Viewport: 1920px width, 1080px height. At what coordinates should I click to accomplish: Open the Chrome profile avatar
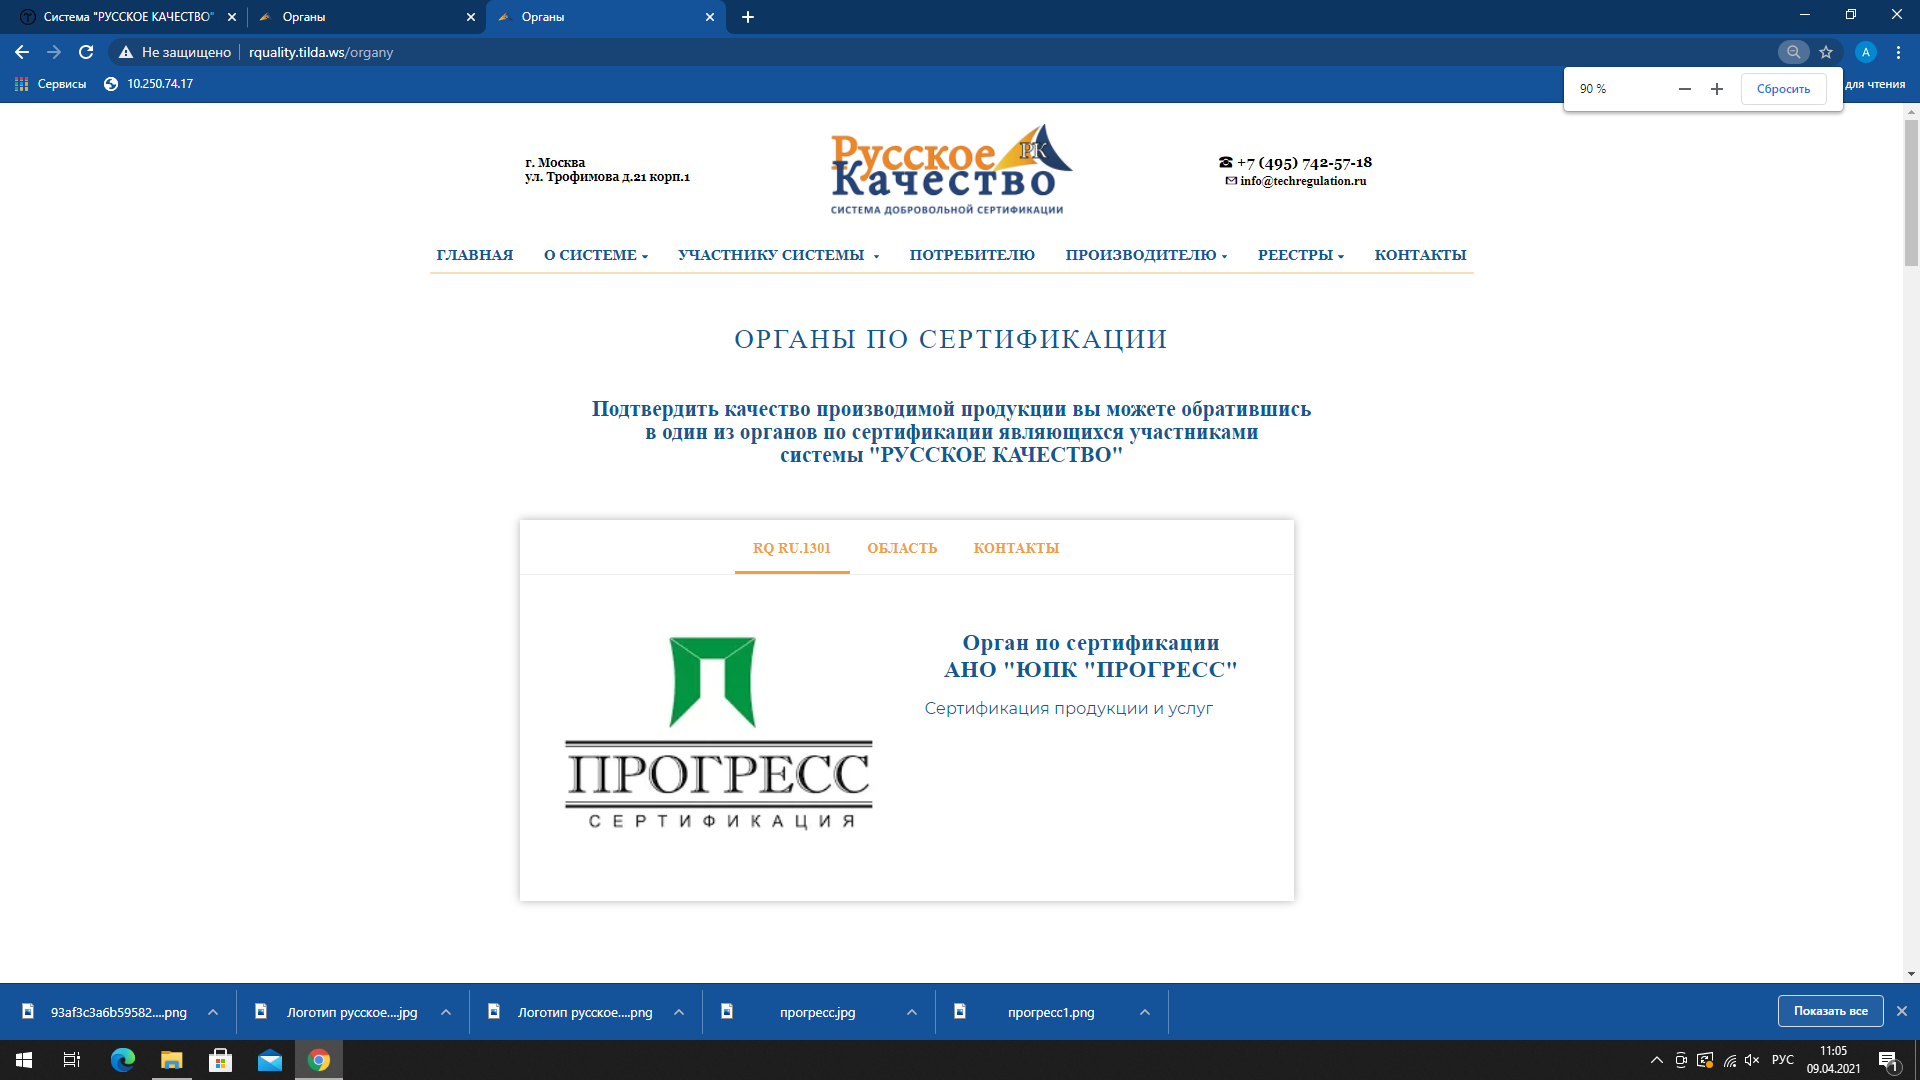coord(1865,52)
